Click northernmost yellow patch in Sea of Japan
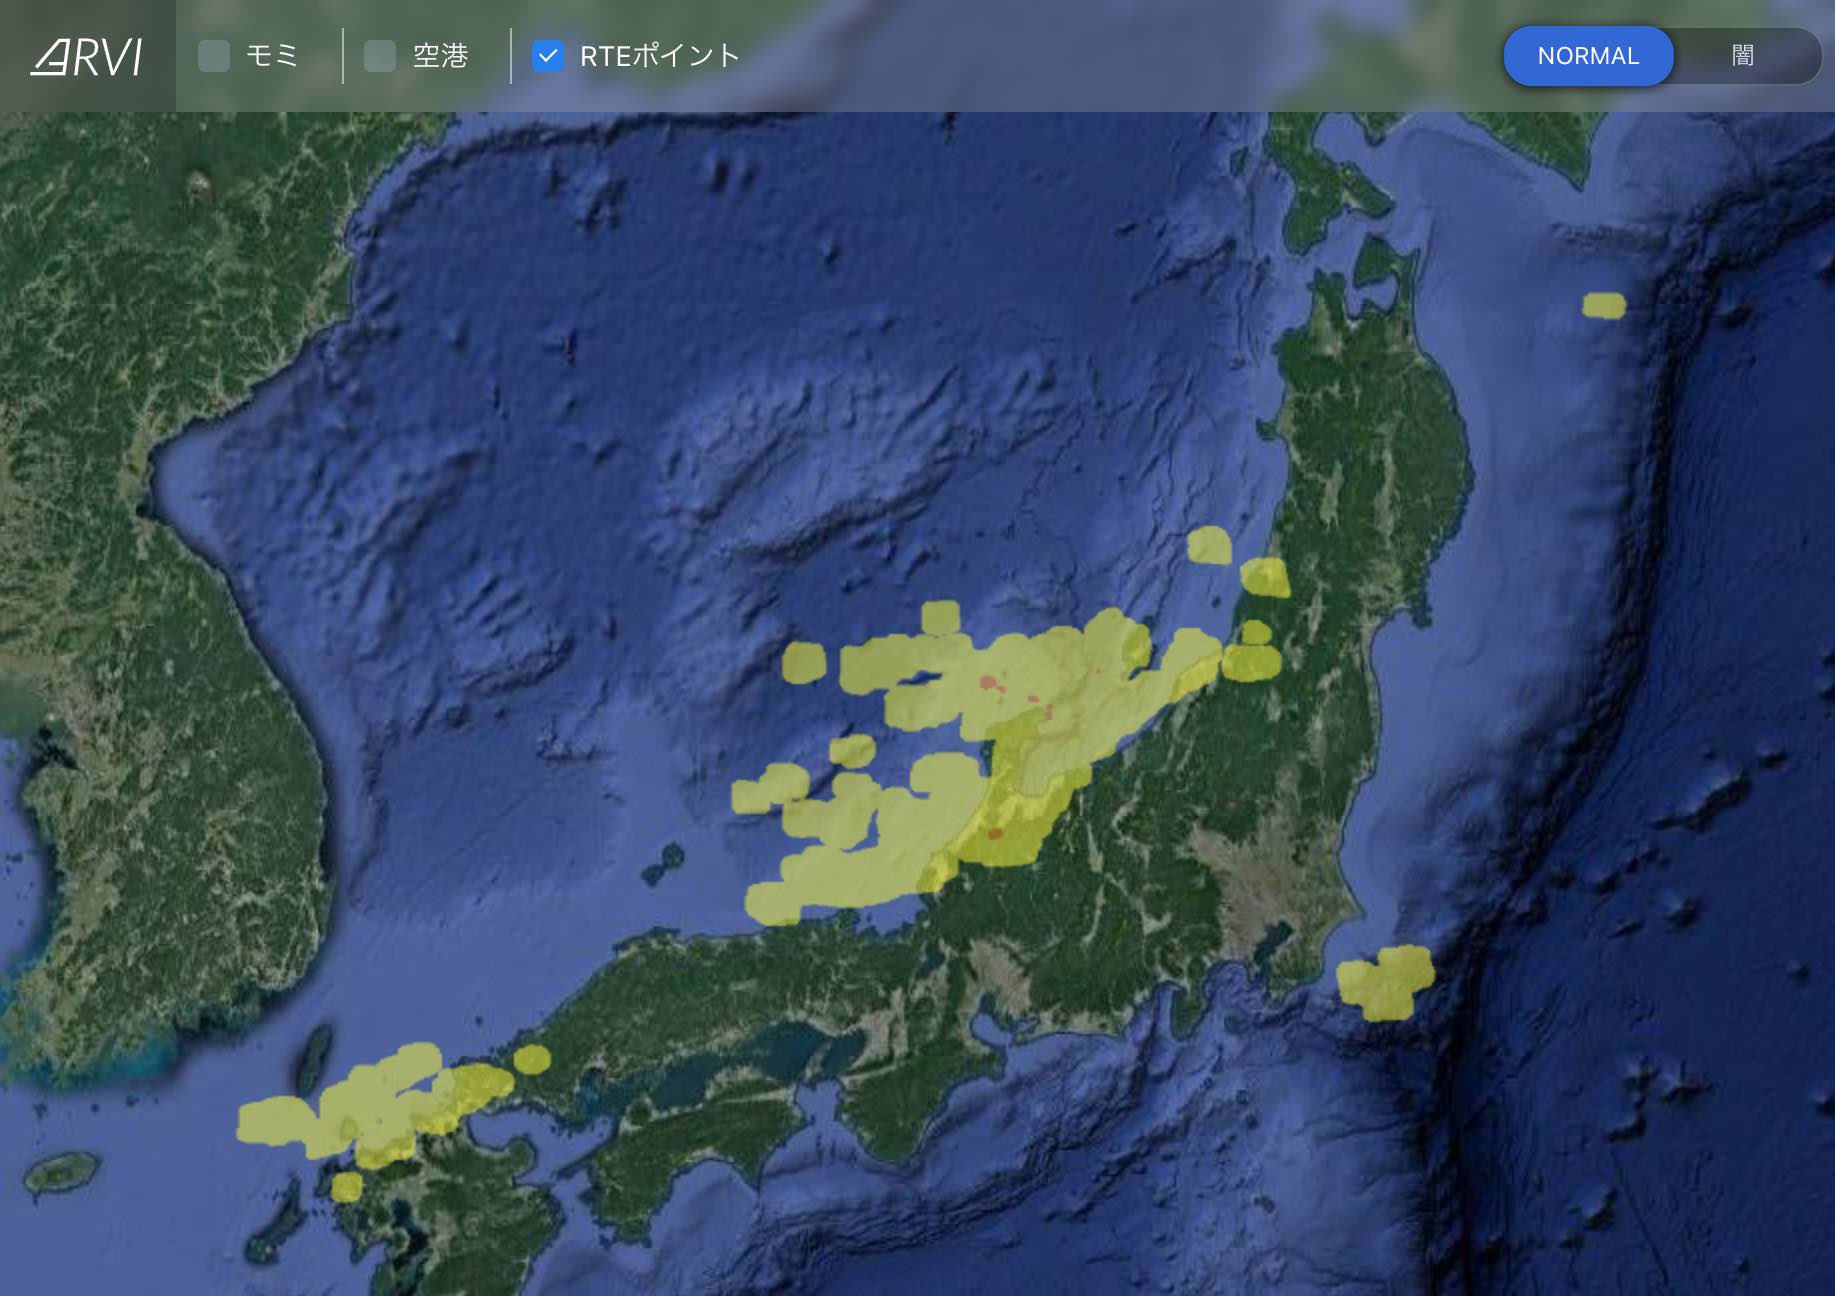 pyautogui.click(x=1209, y=545)
